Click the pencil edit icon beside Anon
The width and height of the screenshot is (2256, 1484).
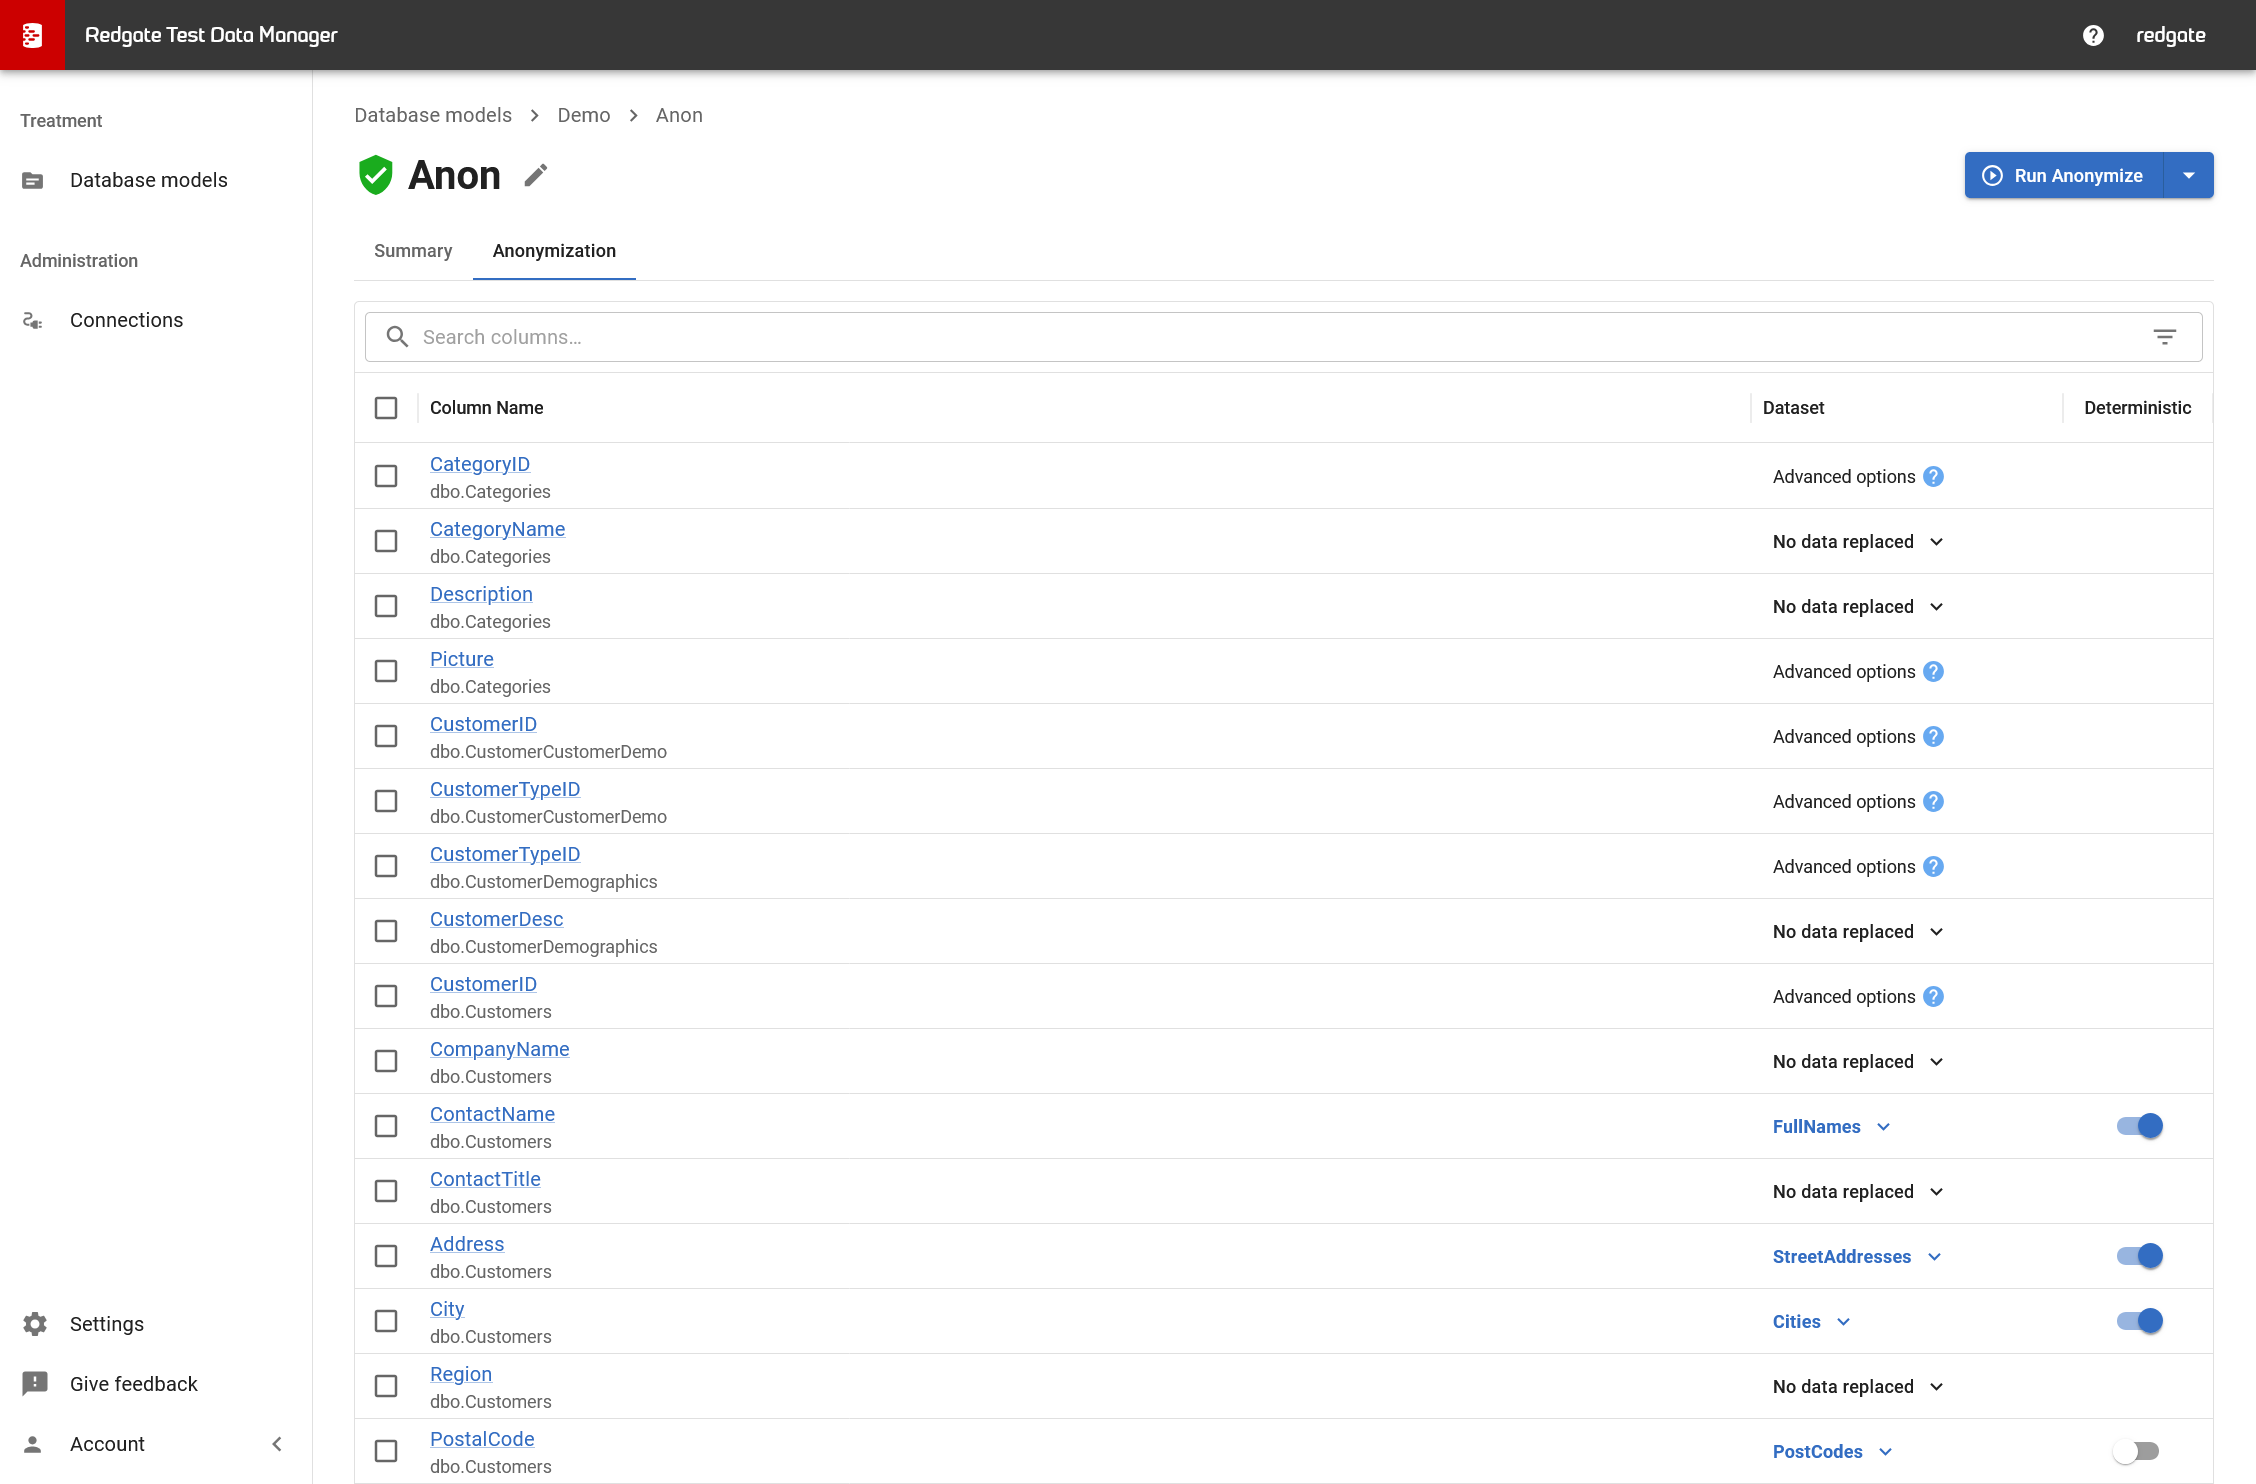(x=536, y=176)
